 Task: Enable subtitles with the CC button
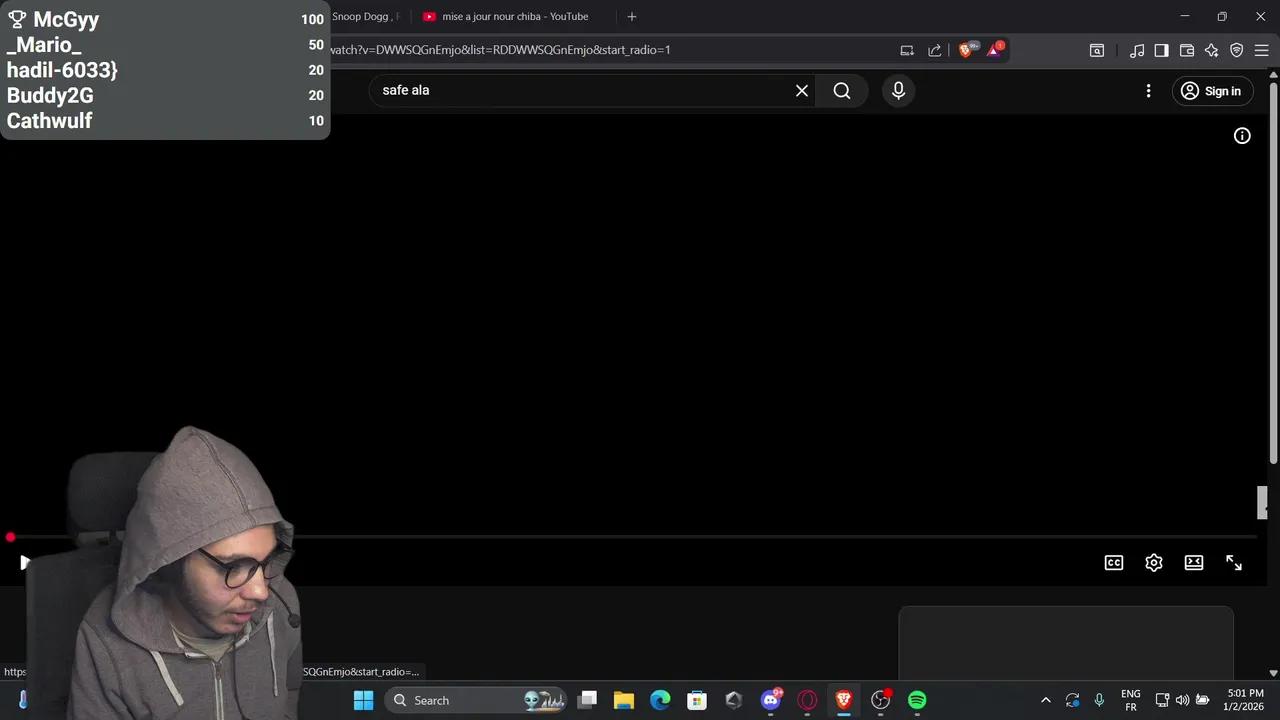(1113, 562)
